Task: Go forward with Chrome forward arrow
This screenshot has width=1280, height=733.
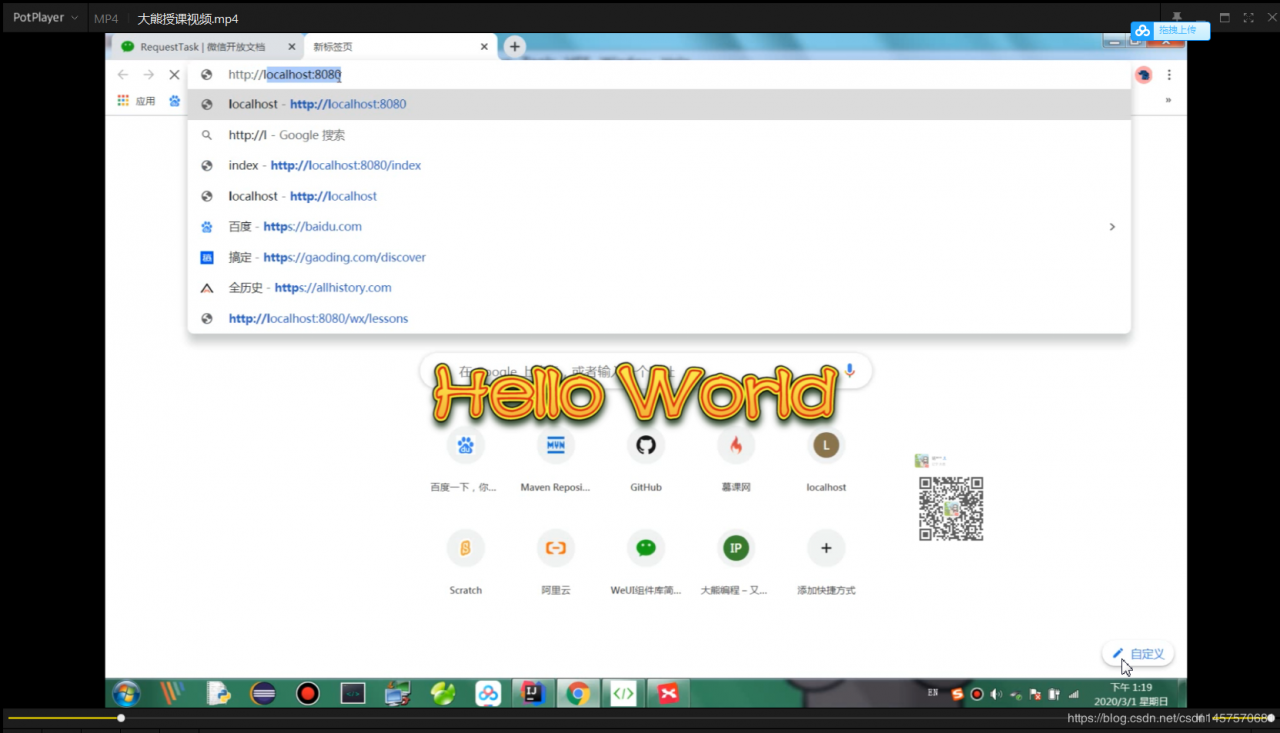Action: [148, 75]
